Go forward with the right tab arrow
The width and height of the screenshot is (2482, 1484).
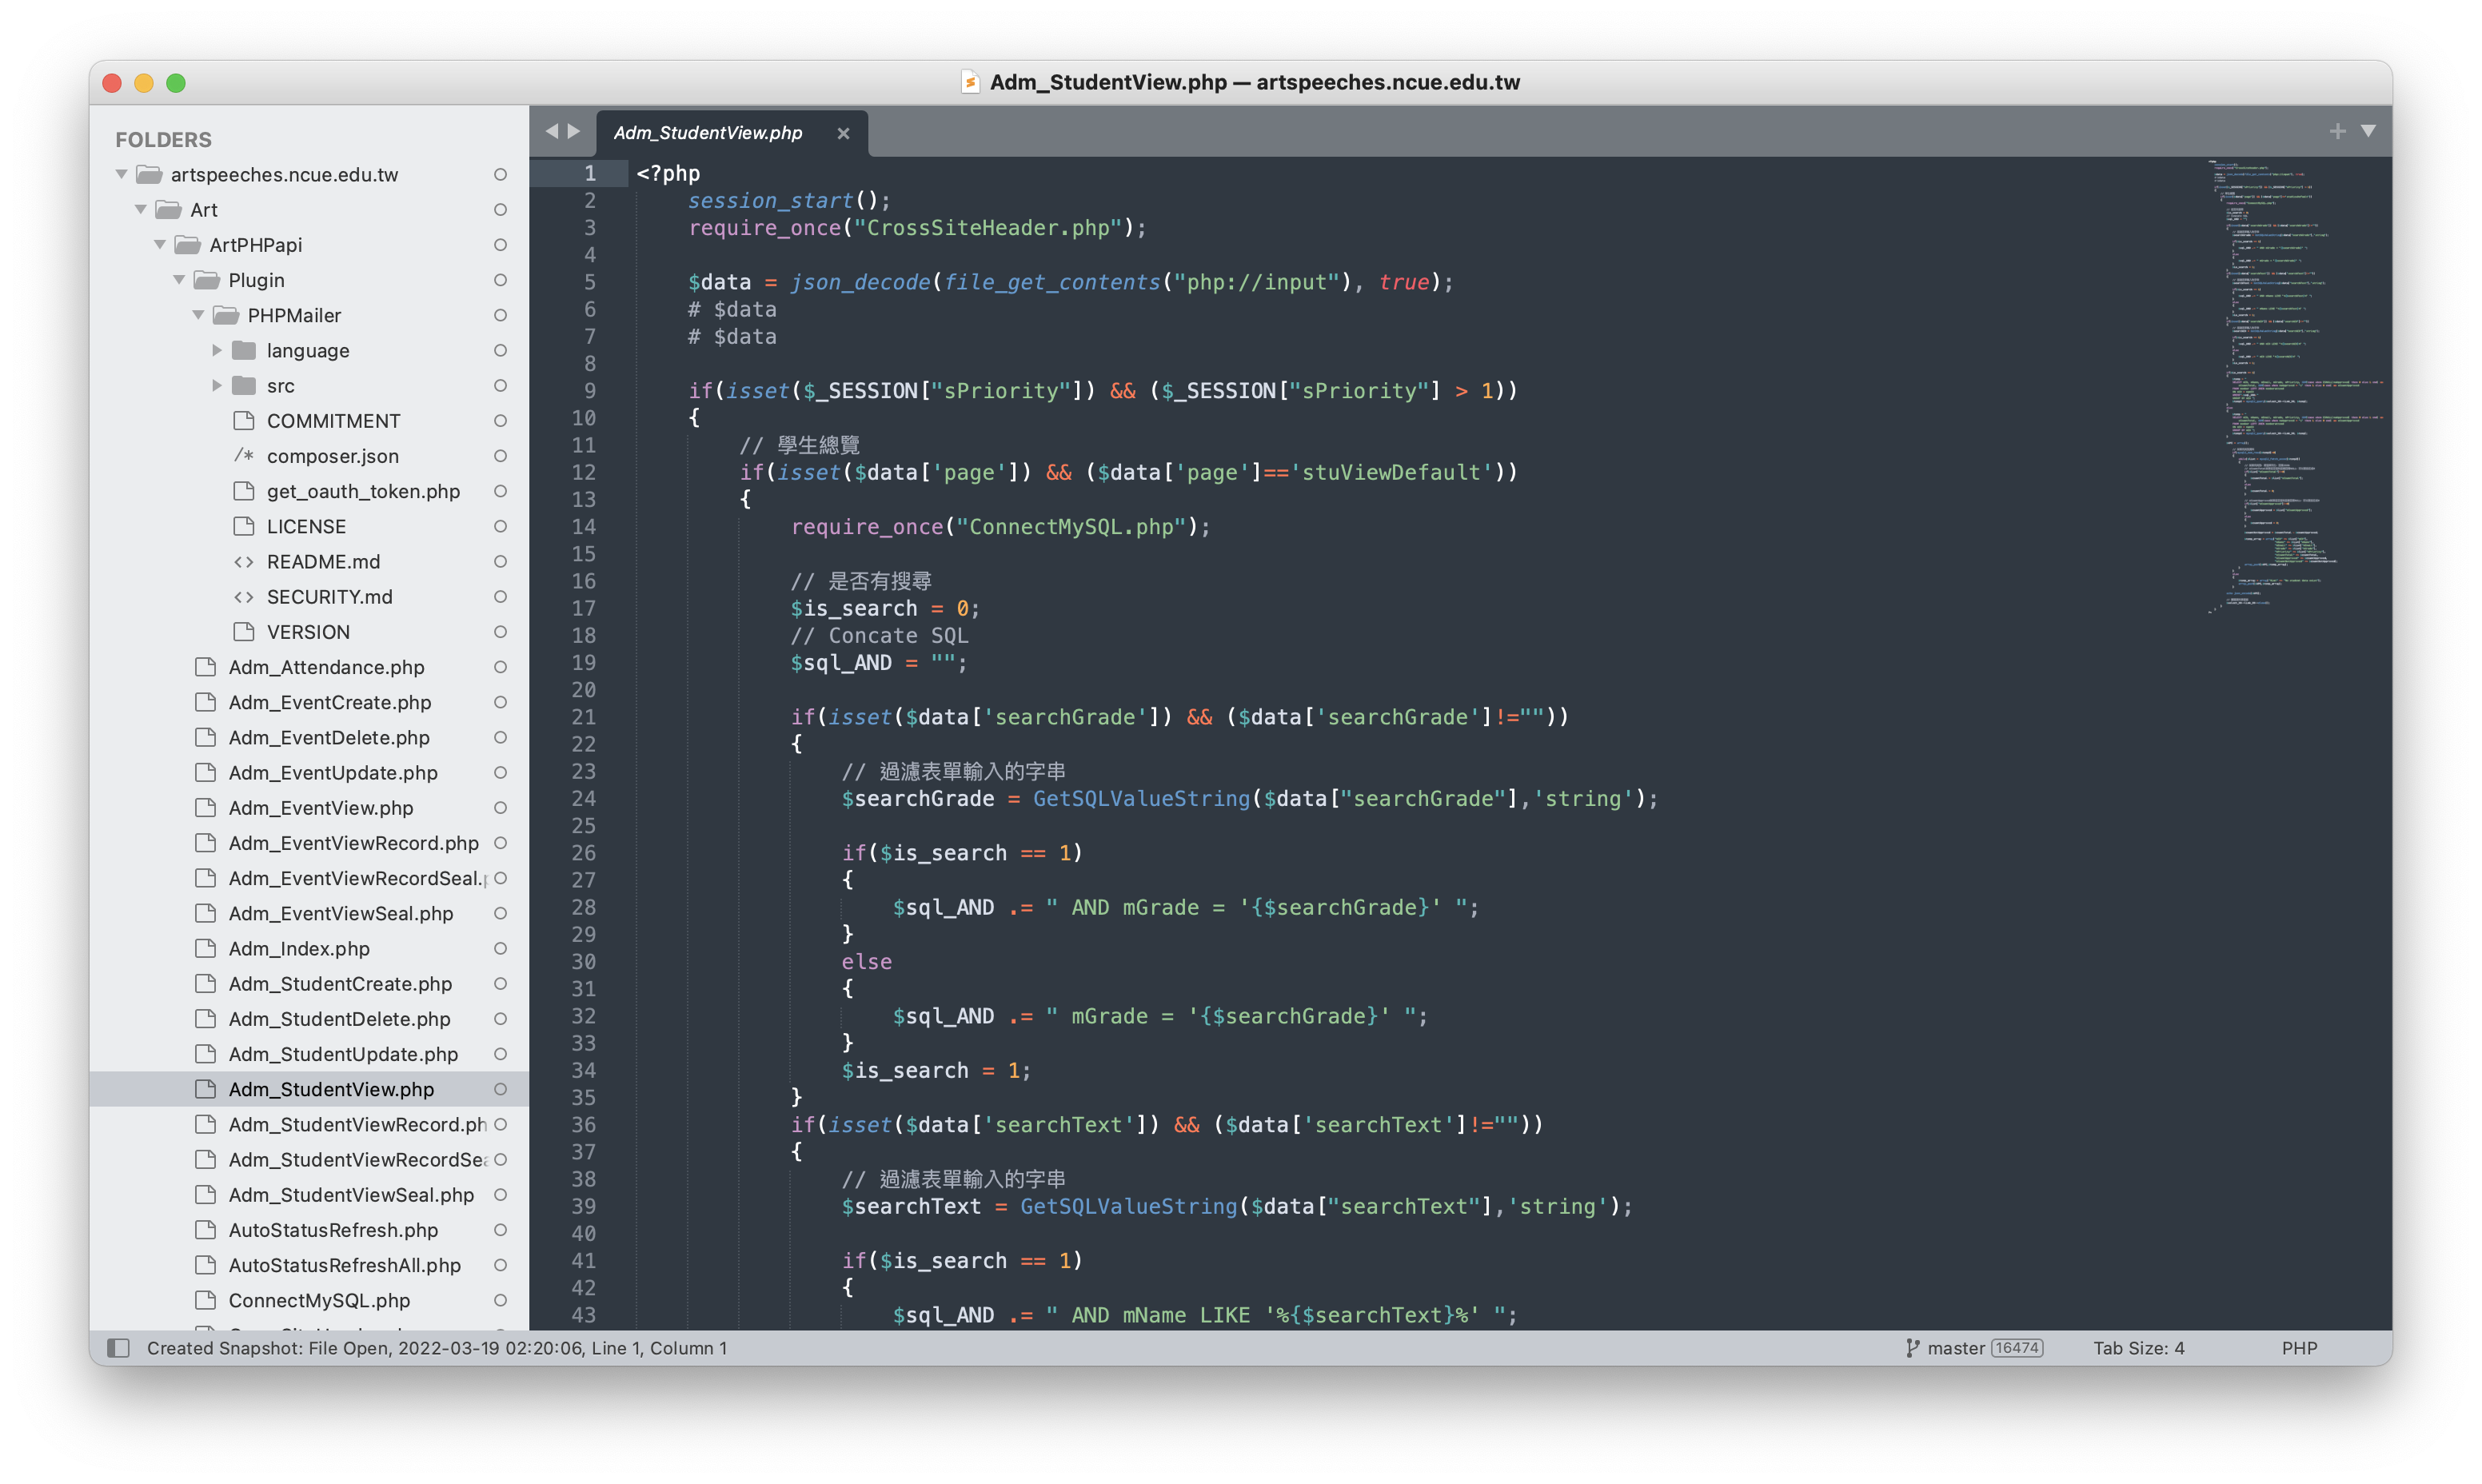(574, 131)
